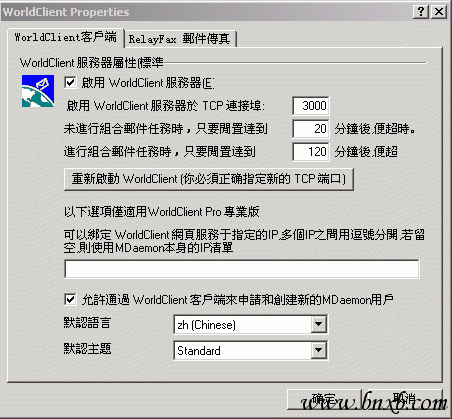The height and width of the screenshot is (419, 452).
Task: Click the IP binding text box
Action: pyautogui.click(x=242, y=269)
